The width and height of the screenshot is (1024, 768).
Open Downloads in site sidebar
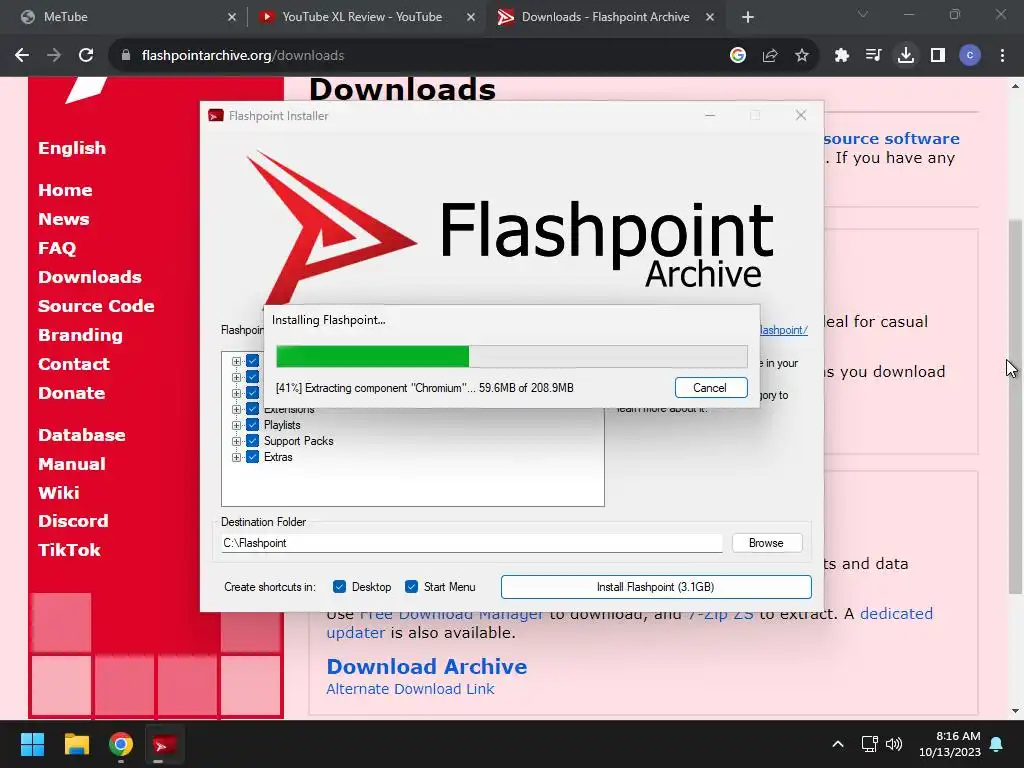pyautogui.click(x=90, y=277)
